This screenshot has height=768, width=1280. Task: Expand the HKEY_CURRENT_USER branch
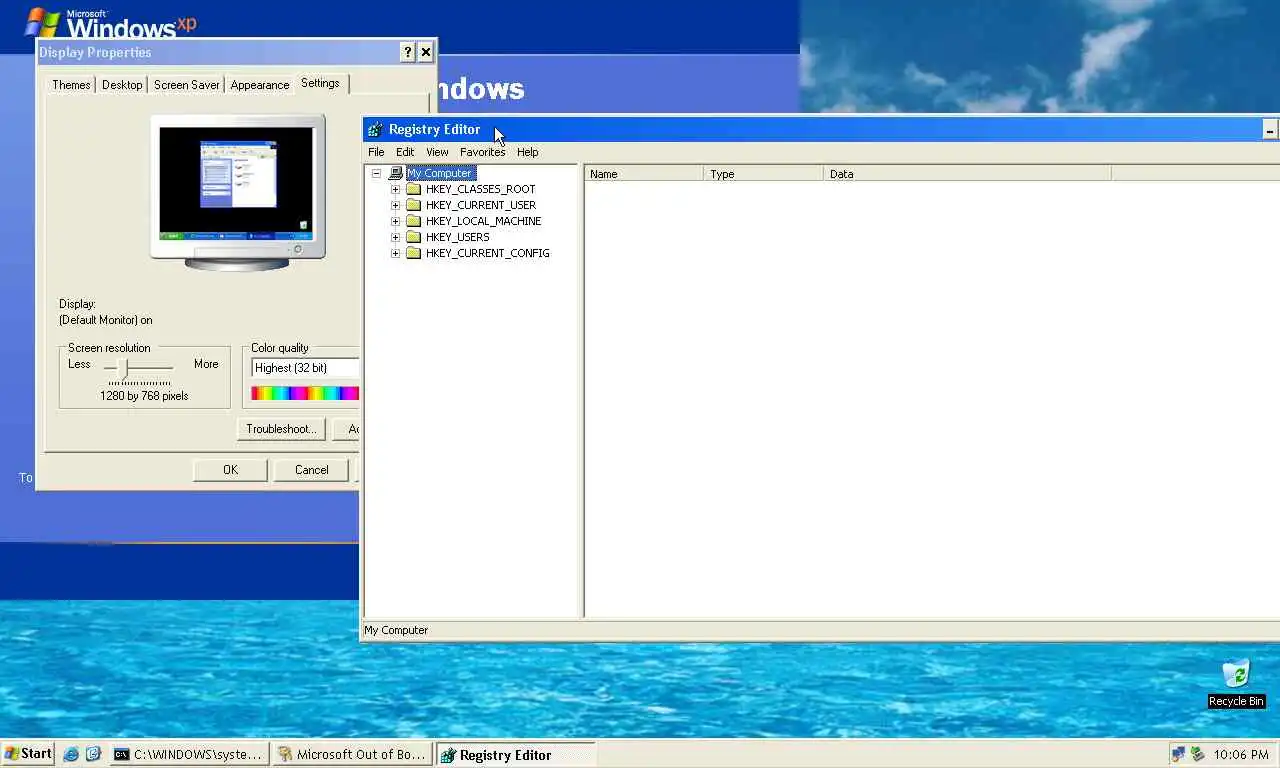395,205
